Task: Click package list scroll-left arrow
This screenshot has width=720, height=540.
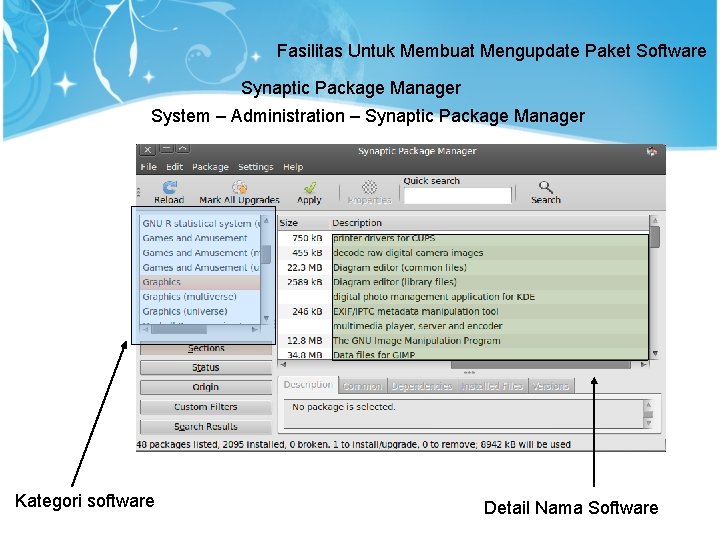Action: point(283,365)
